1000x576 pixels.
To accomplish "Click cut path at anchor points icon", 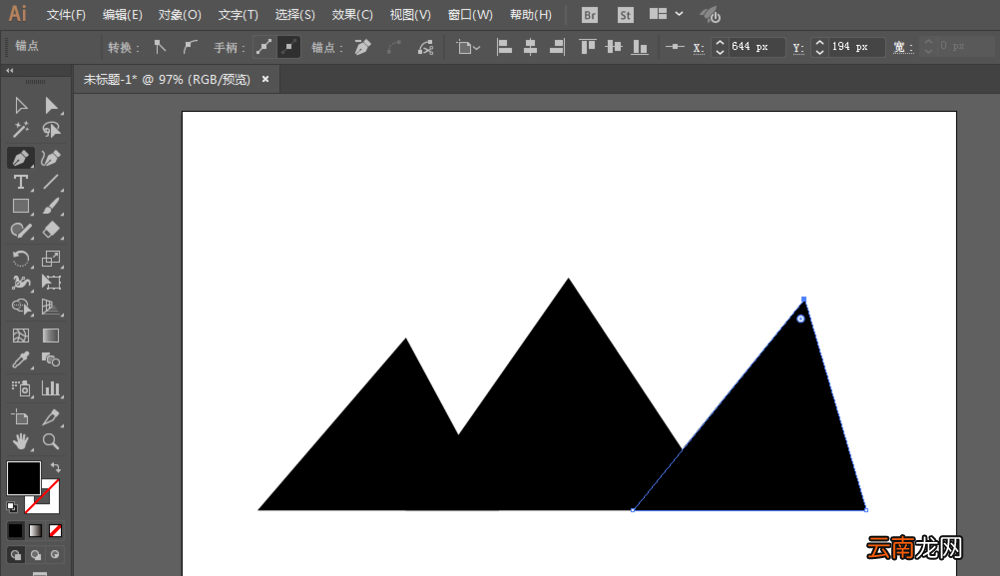I will click(425, 47).
